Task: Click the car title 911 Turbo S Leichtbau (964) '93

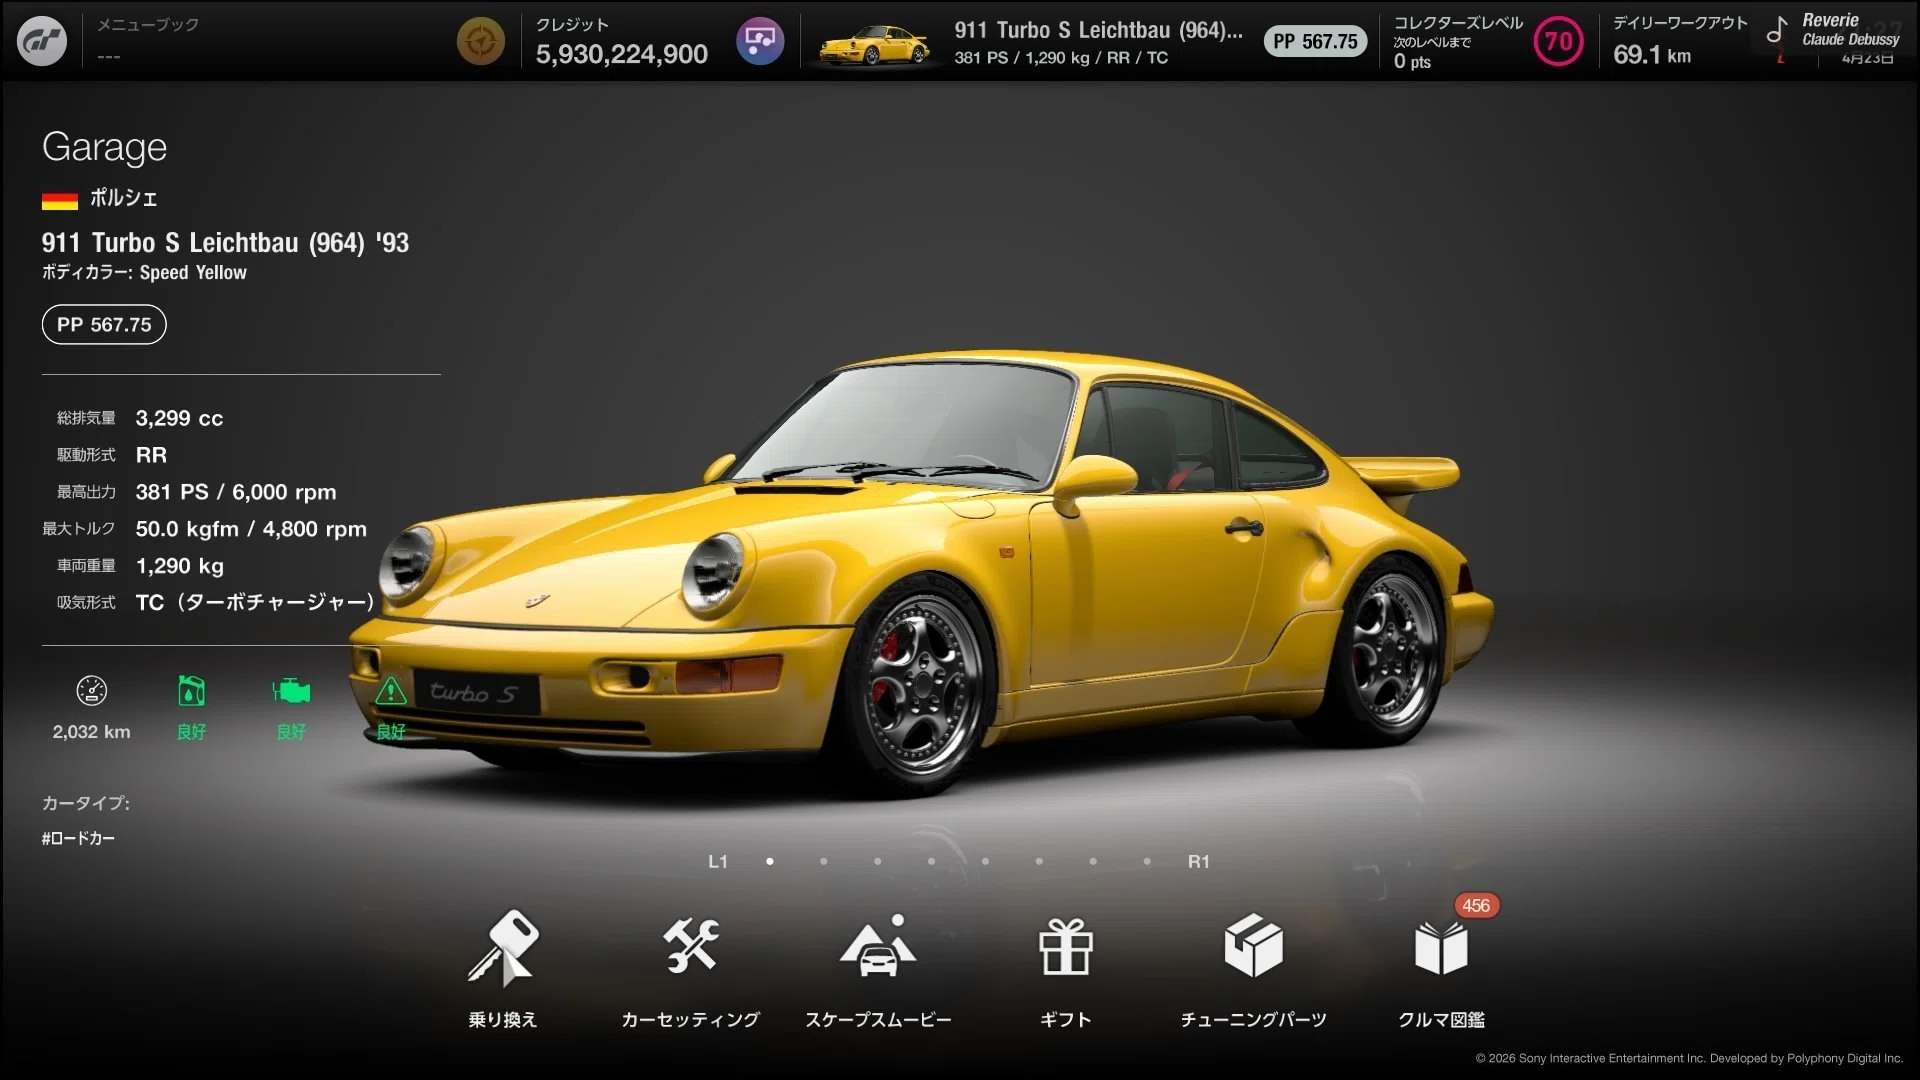Action: coord(225,243)
